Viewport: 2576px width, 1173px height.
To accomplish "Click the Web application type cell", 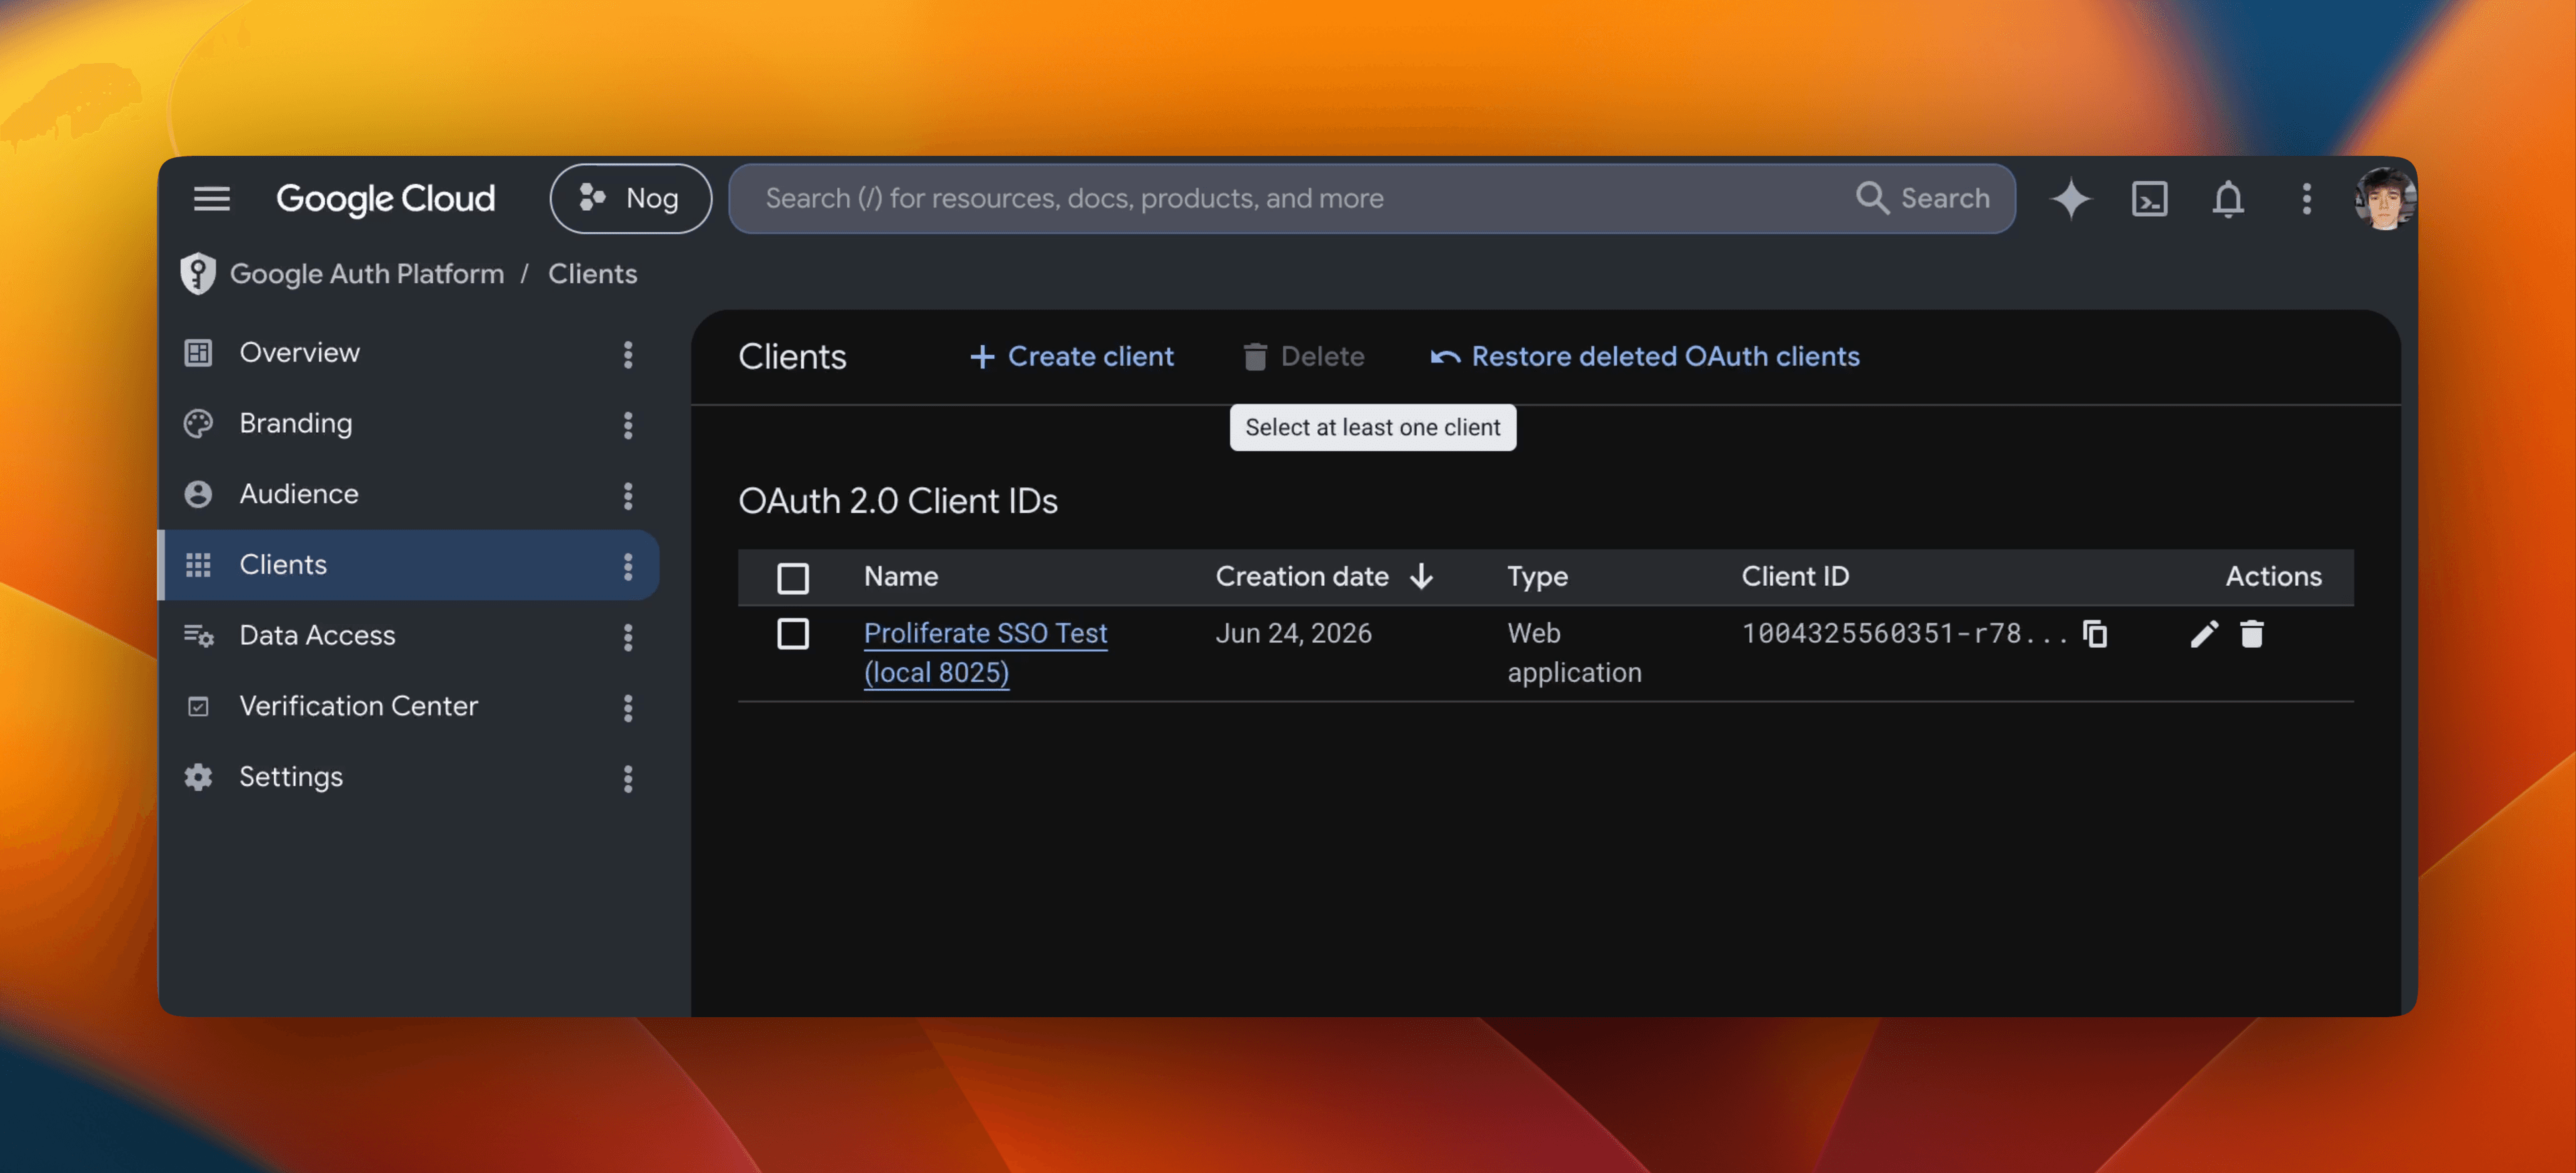I will pyautogui.click(x=1574, y=652).
